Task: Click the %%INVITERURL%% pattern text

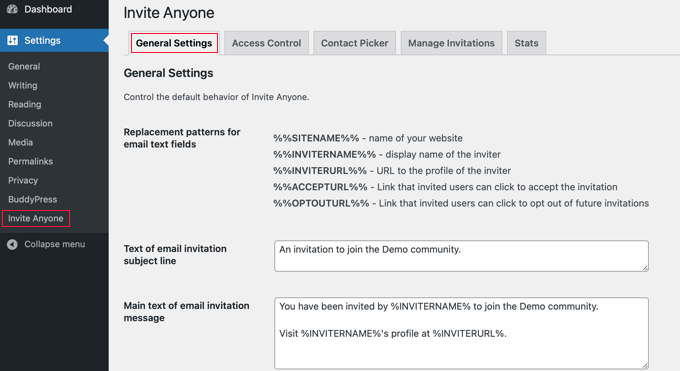Action: 320,171
